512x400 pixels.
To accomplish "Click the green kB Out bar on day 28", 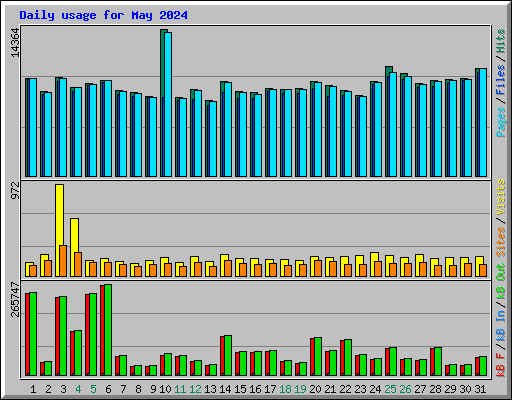I will (438, 362).
